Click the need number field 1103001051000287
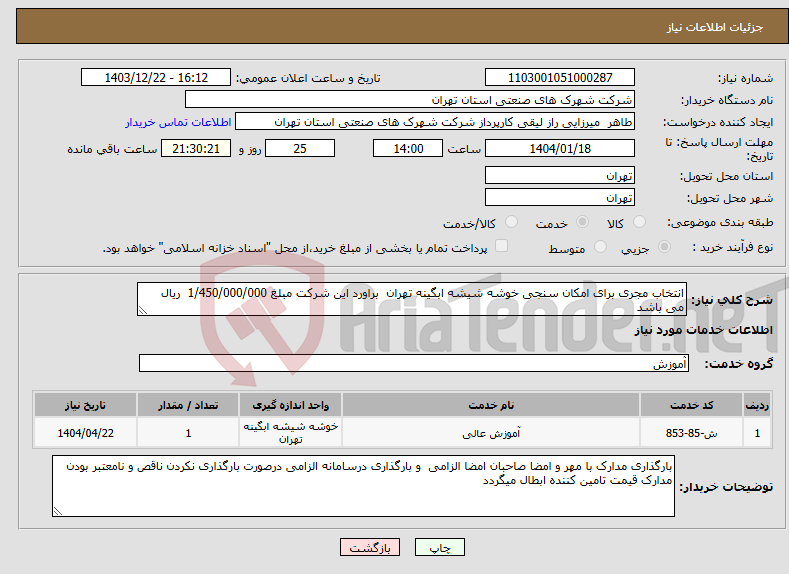The width and height of the screenshot is (789, 574). (560, 77)
